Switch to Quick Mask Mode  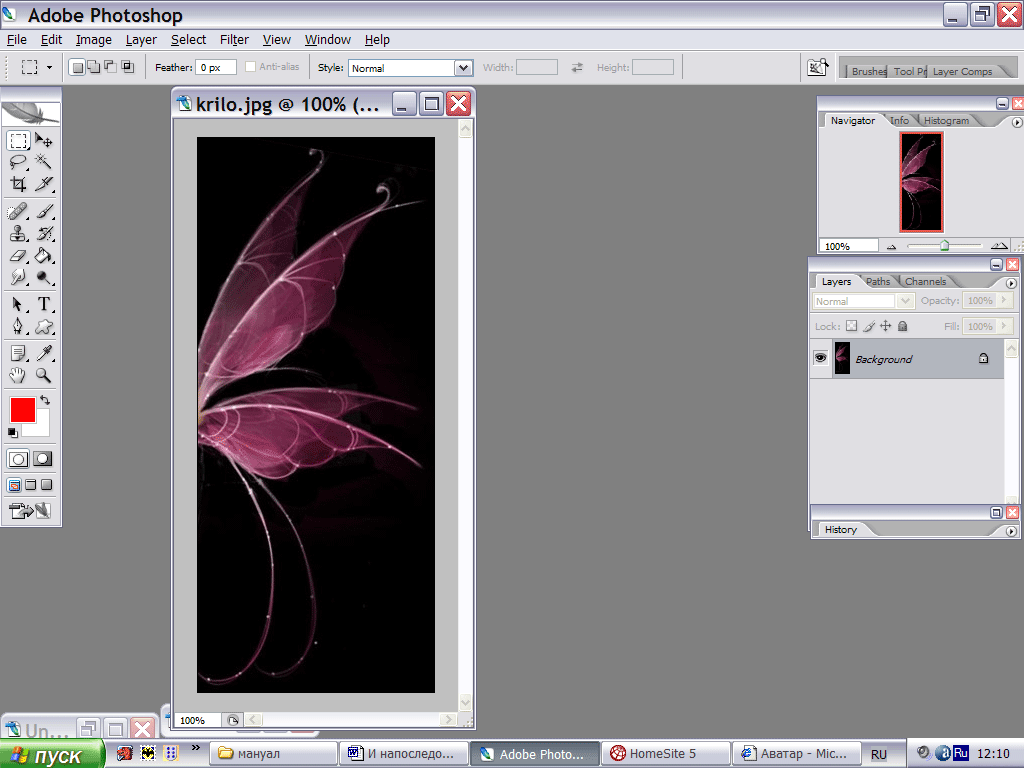(x=43, y=459)
